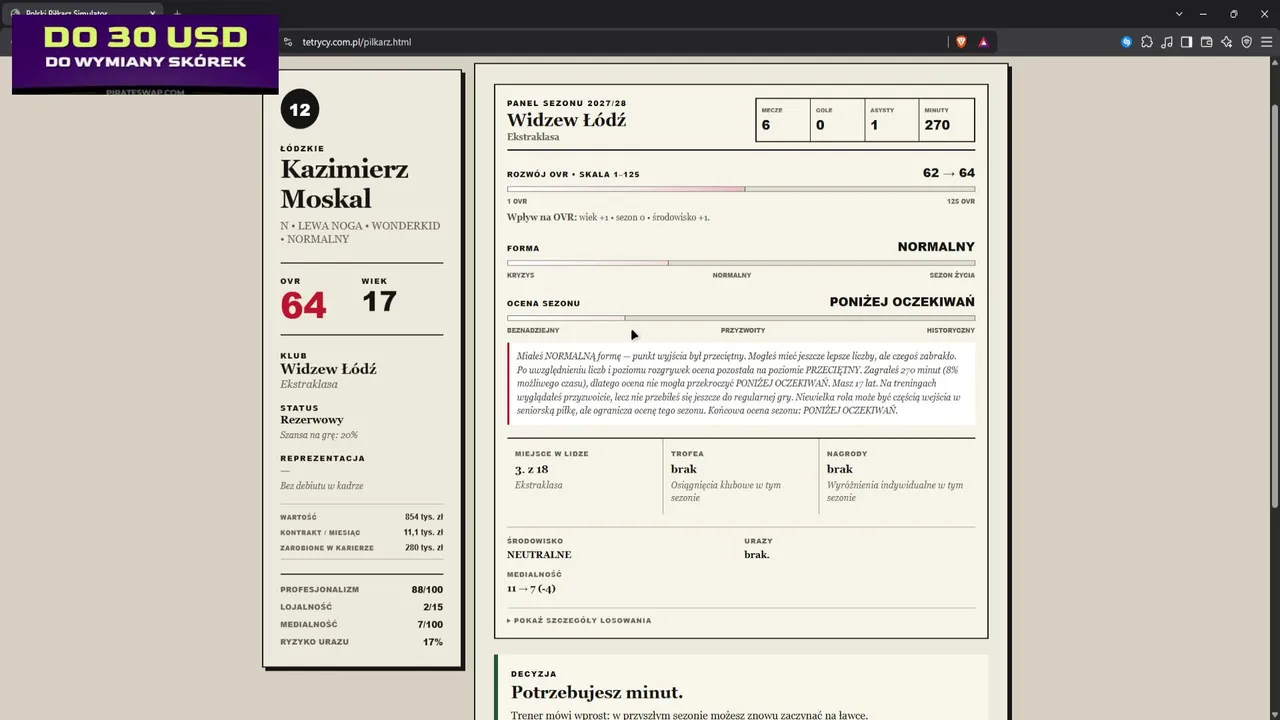Click 'brak' under Trofea

click(x=684, y=469)
